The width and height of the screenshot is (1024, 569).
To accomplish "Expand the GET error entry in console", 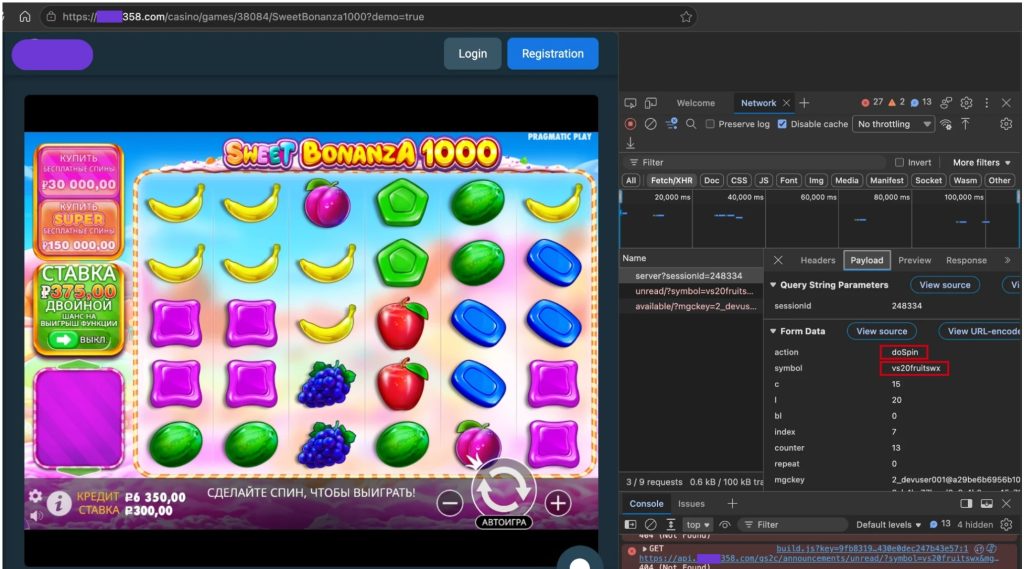I will [645, 549].
